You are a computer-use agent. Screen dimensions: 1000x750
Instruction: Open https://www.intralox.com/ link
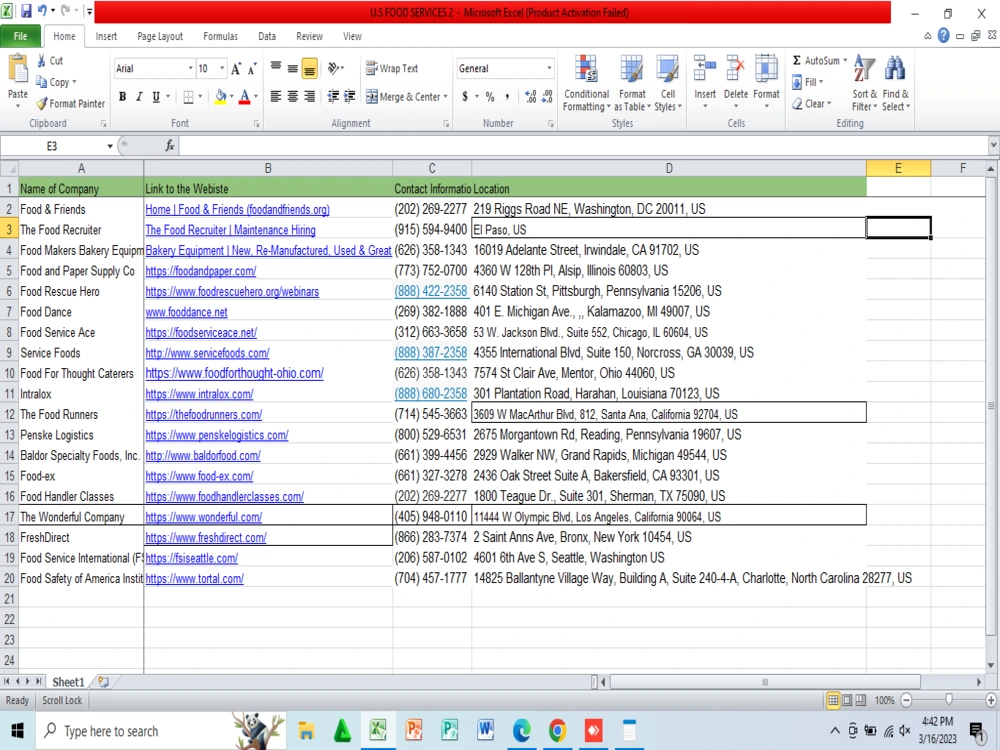pos(199,394)
